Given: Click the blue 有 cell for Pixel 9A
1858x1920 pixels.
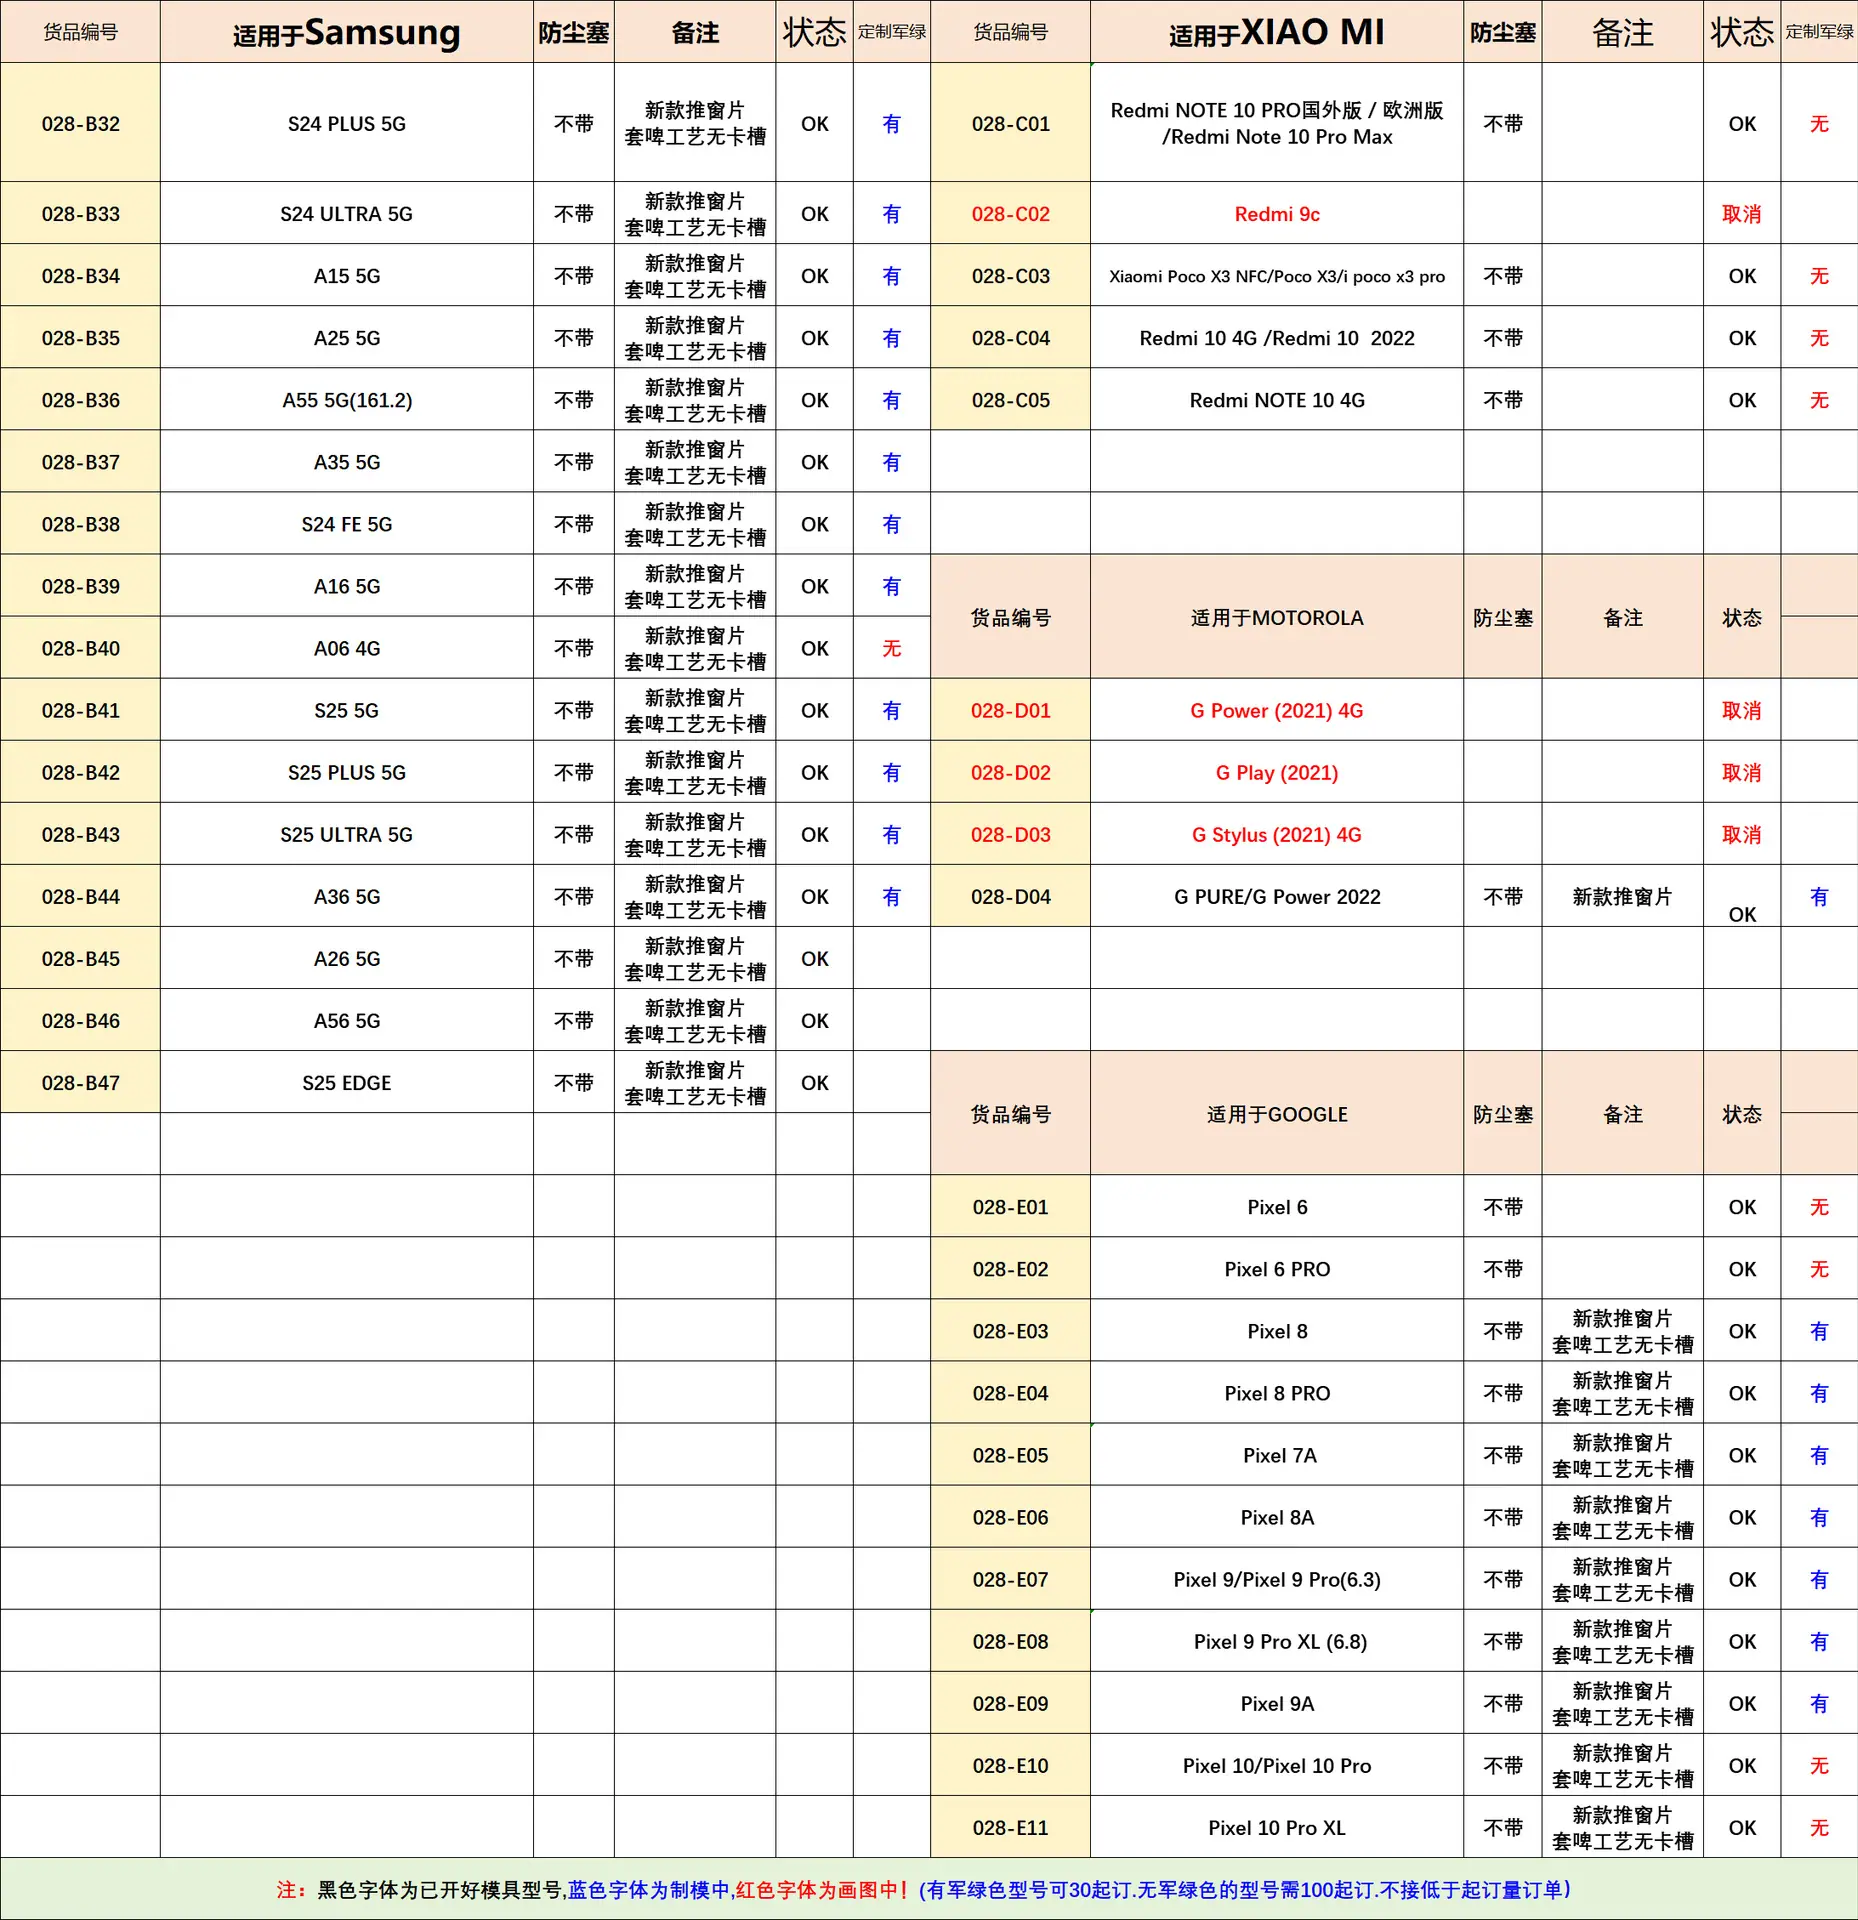Looking at the screenshot, I should [x=1819, y=1703].
